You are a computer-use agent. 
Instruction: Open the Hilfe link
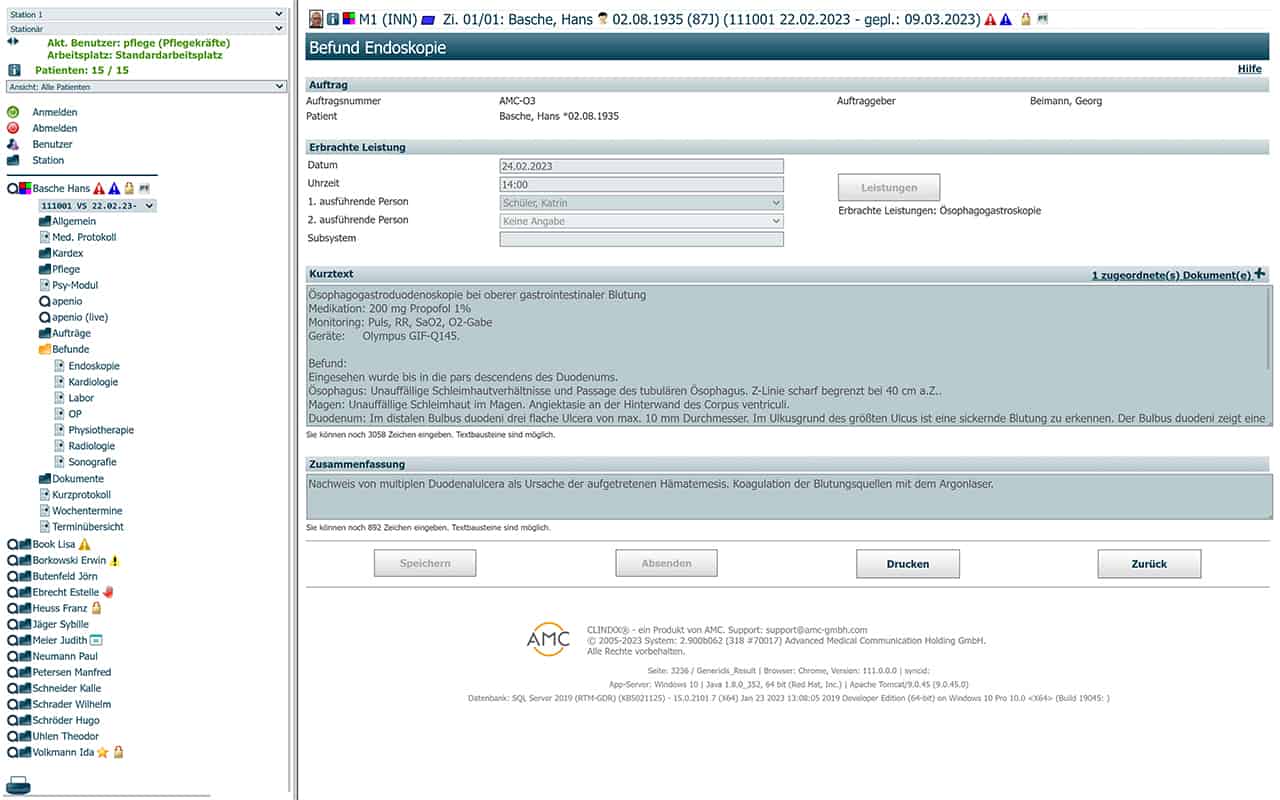point(1249,69)
